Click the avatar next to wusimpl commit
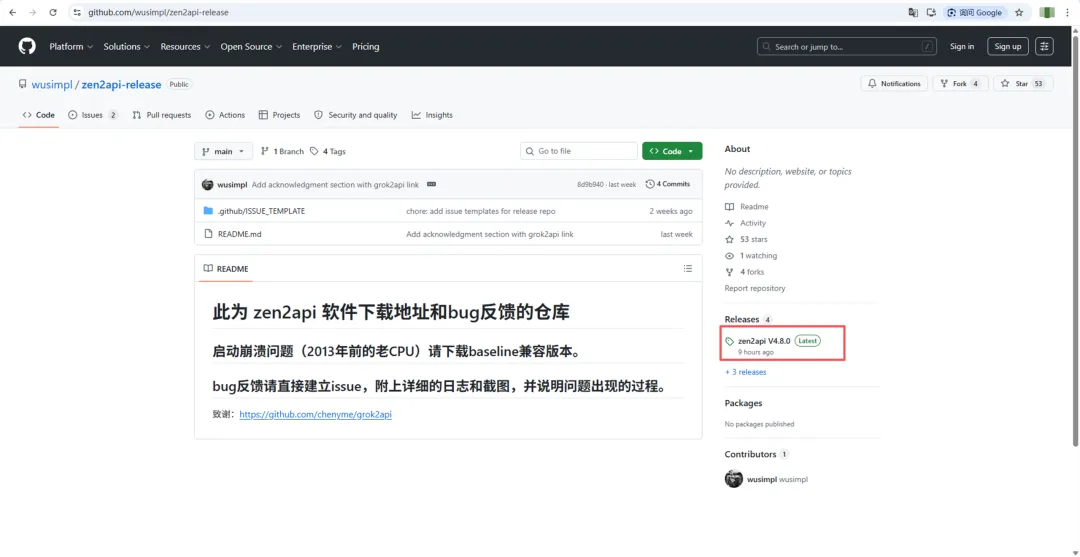 [207, 185]
